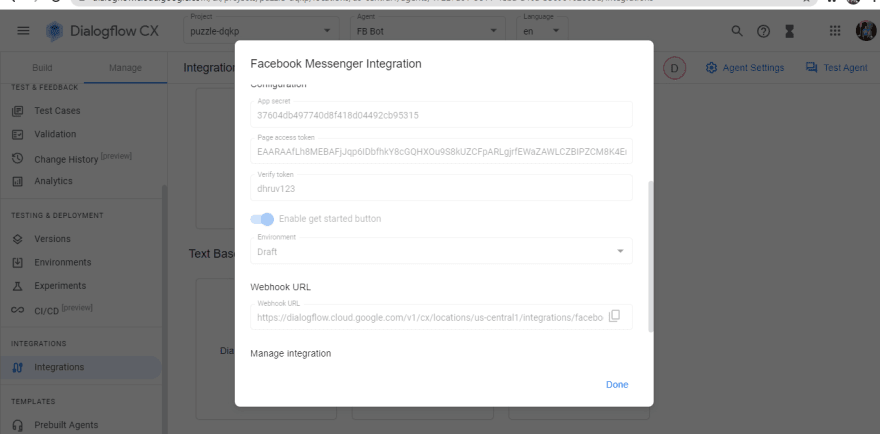Screen dimensions: 880x434
Task: Click the App secret field
Action: (441, 115)
